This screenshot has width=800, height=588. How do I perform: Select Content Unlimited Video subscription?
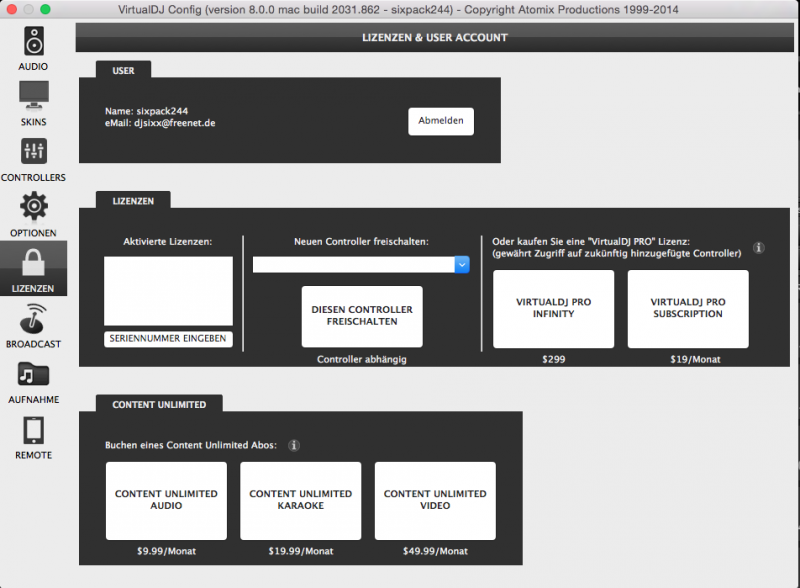[x=435, y=501]
